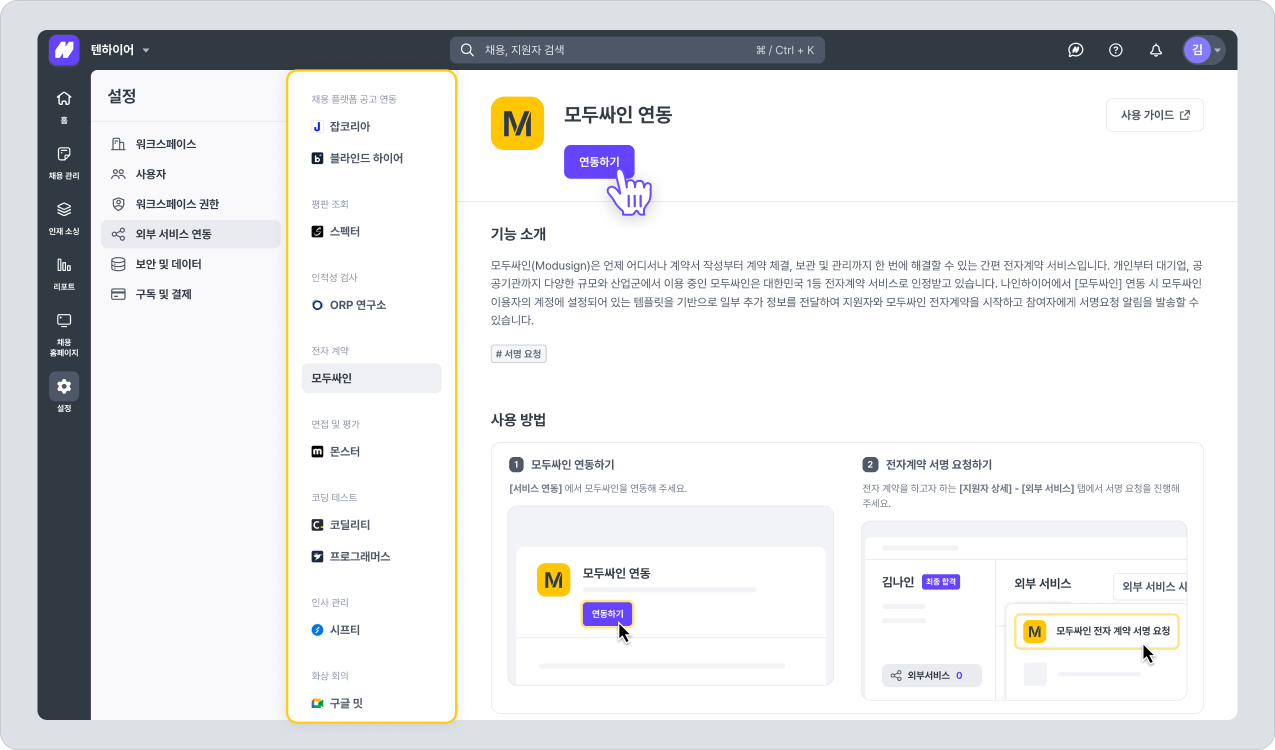Select 구독 및 결제 settings menu item
Image resolution: width=1275 pixels, height=750 pixels.
coord(190,294)
